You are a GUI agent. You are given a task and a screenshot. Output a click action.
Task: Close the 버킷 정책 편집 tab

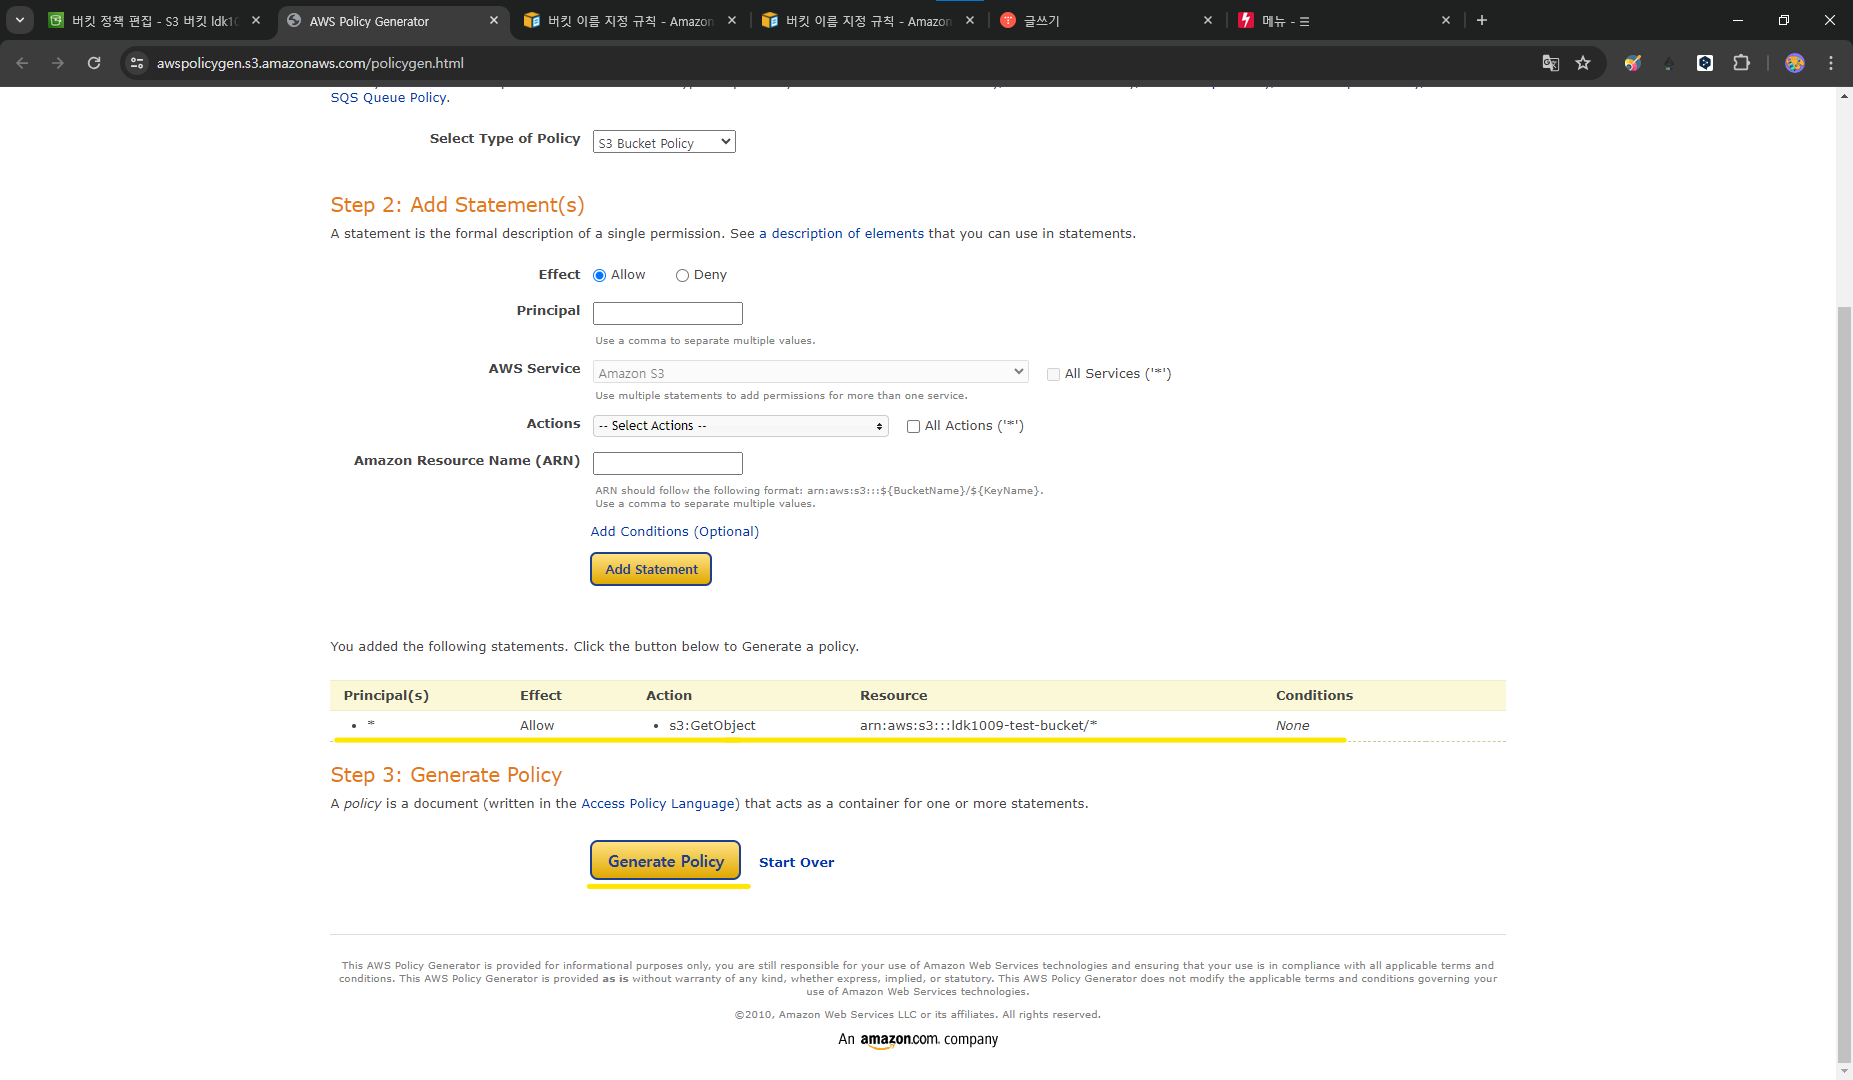point(256,20)
